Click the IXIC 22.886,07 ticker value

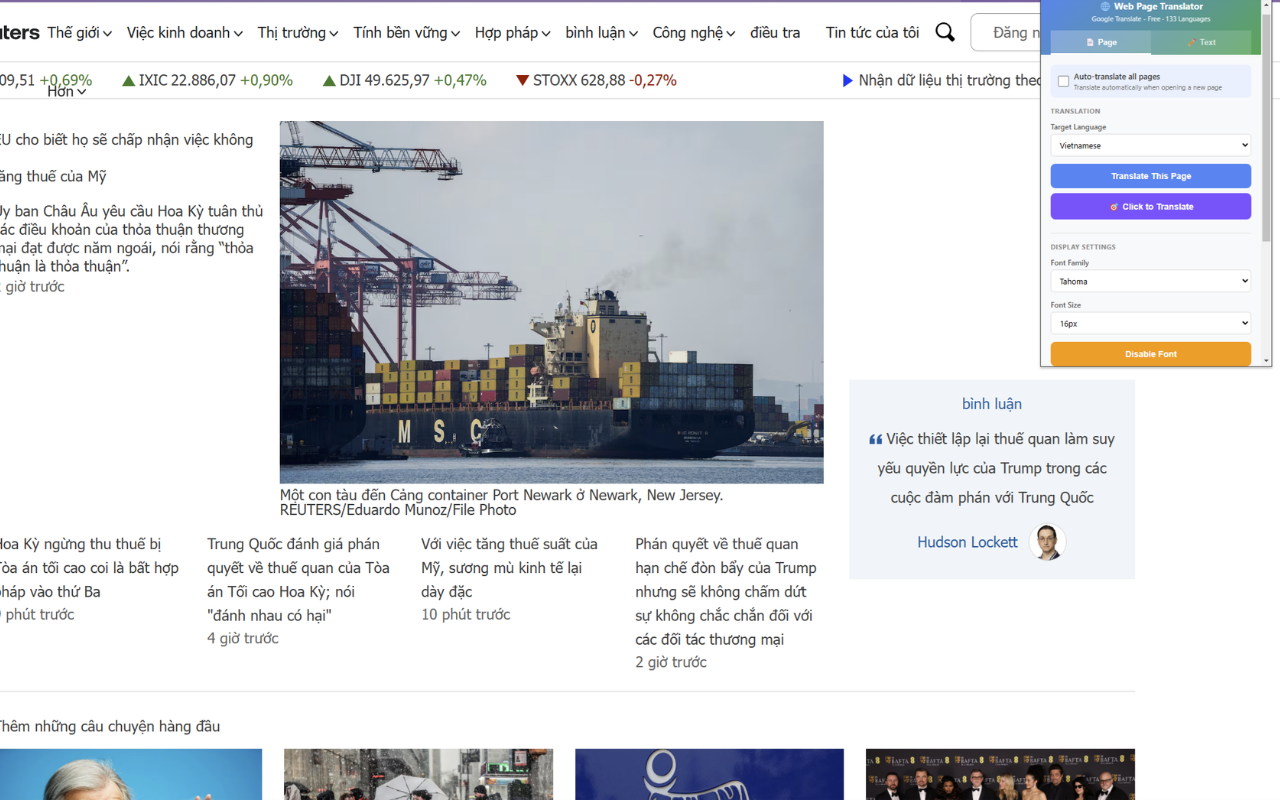coord(187,80)
